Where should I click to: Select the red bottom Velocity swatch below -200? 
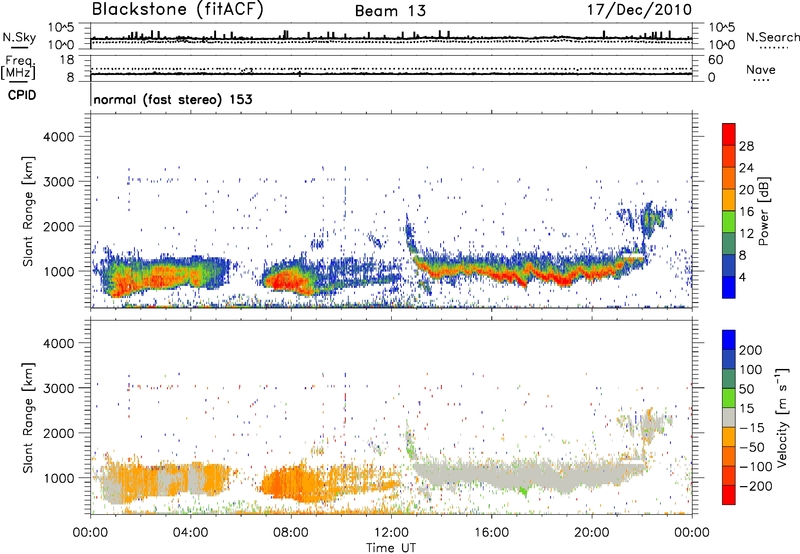(729, 495)
